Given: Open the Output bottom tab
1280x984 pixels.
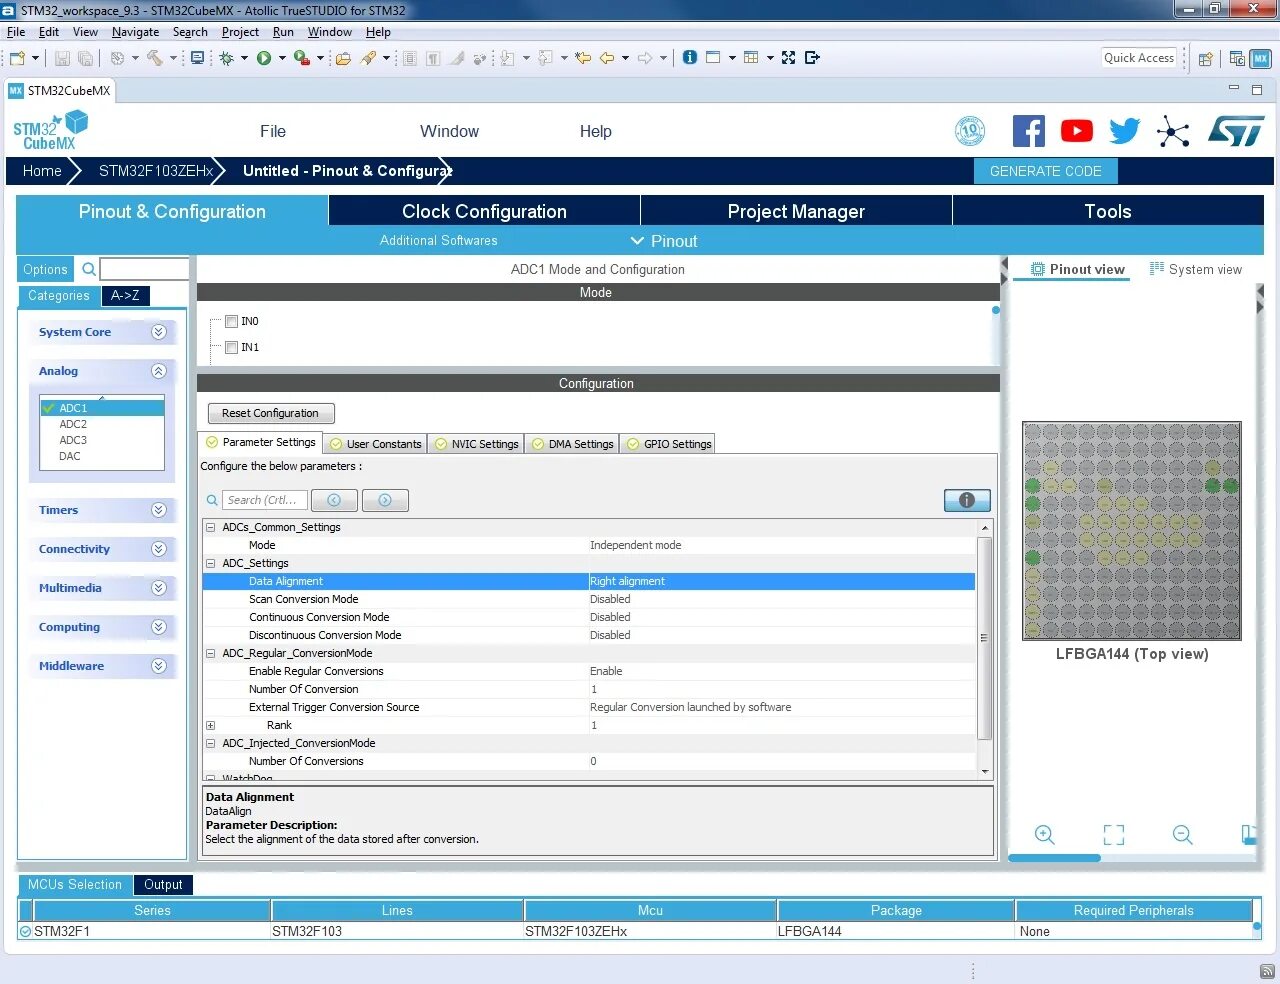Looking at the screenshot, I should (x=163, y=885).
